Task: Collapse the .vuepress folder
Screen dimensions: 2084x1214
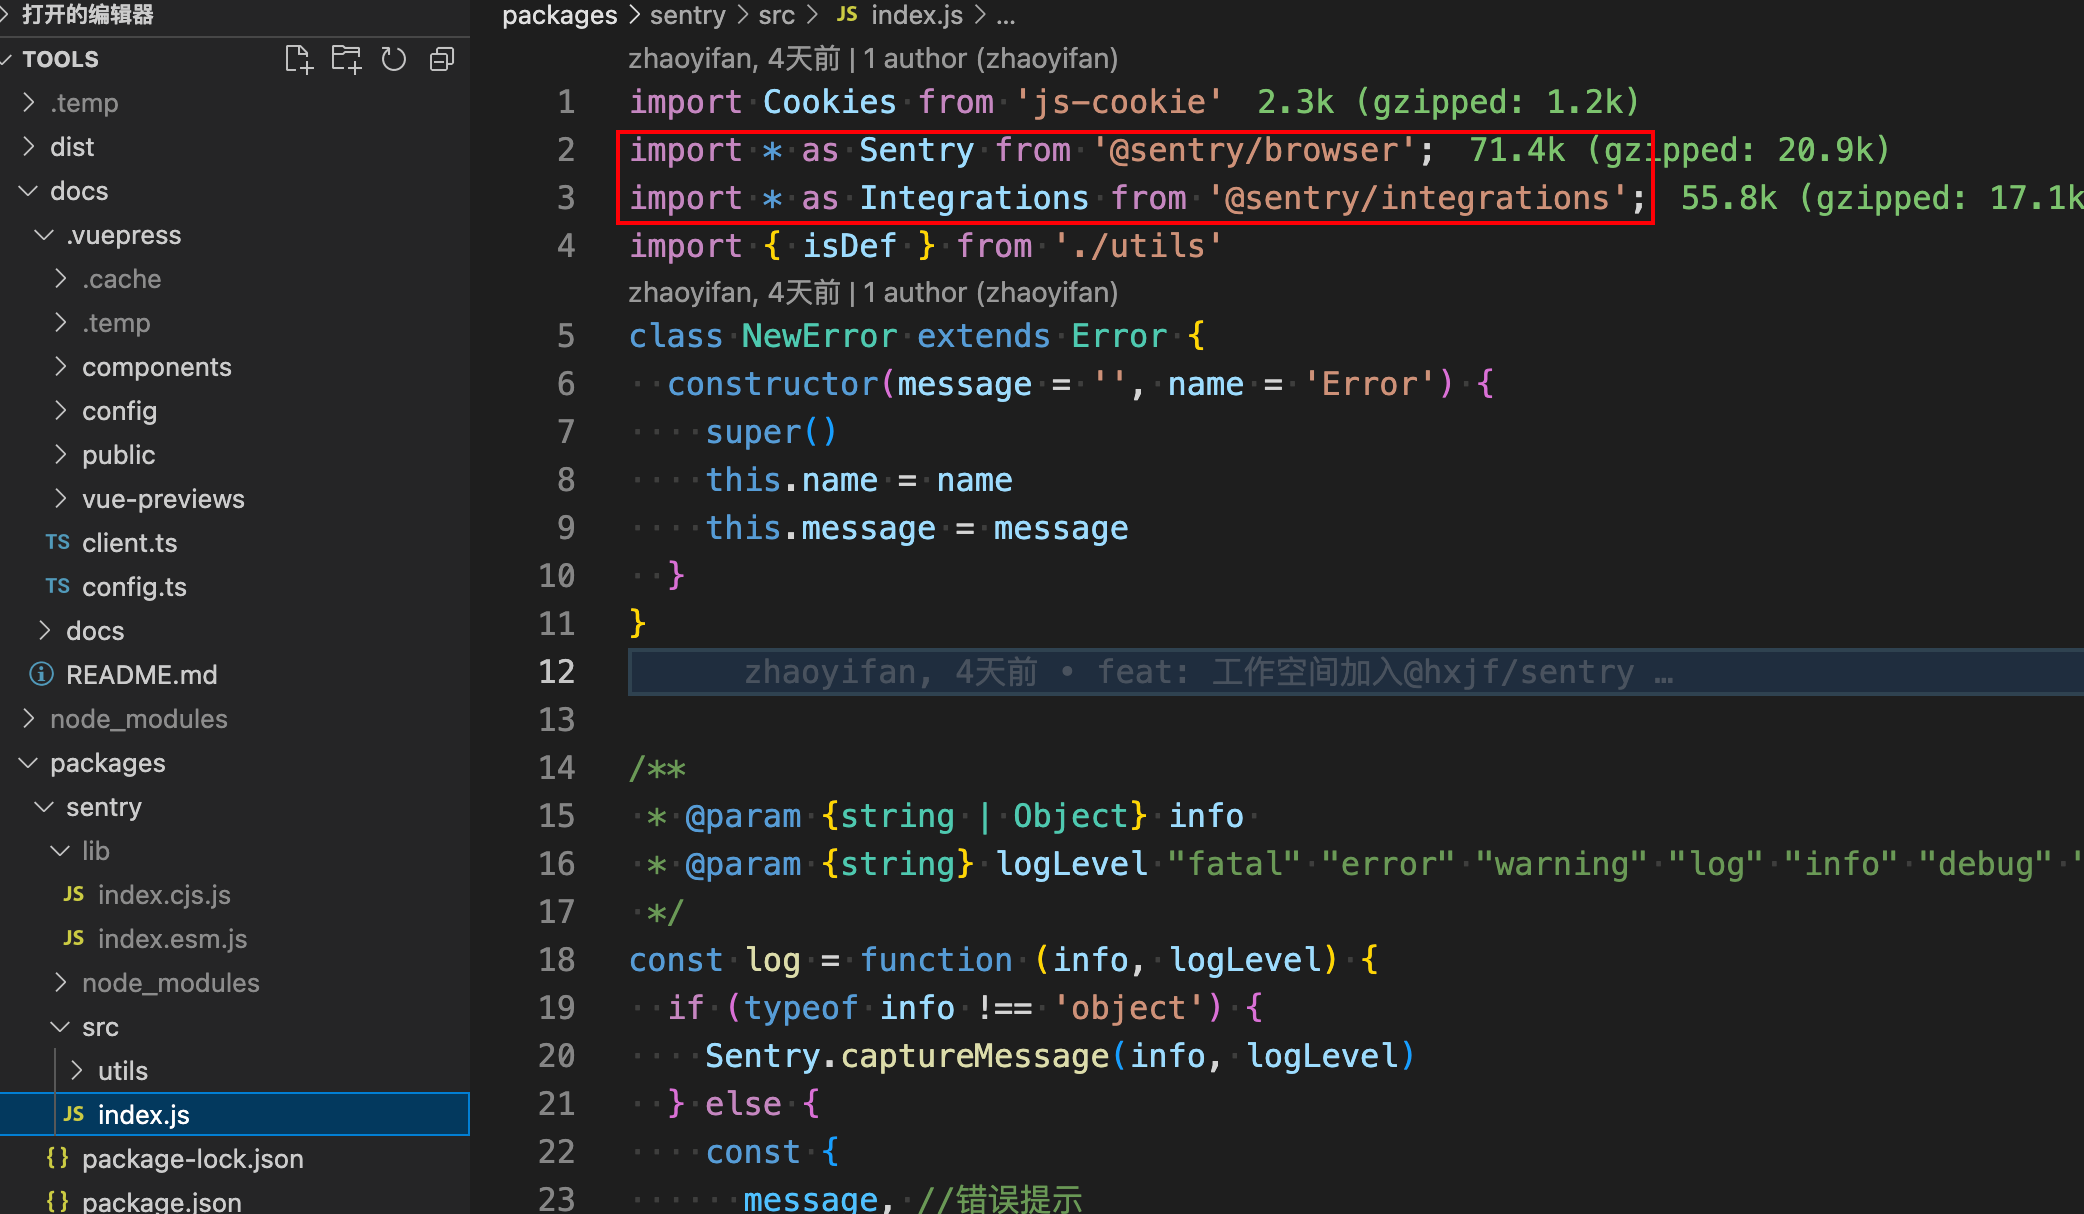Action: click(x=123, y=235)
